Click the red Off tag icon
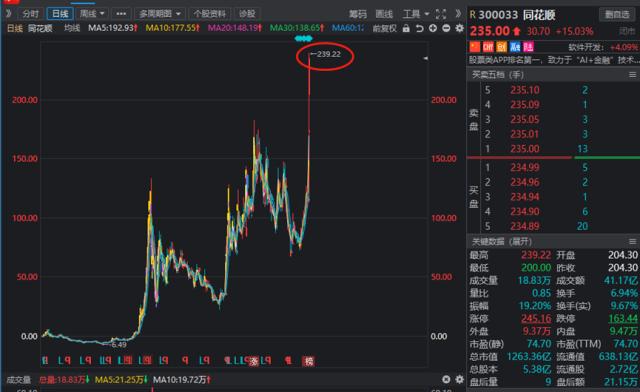The width and height of the screenshot is (640, 392). point(488,47)
